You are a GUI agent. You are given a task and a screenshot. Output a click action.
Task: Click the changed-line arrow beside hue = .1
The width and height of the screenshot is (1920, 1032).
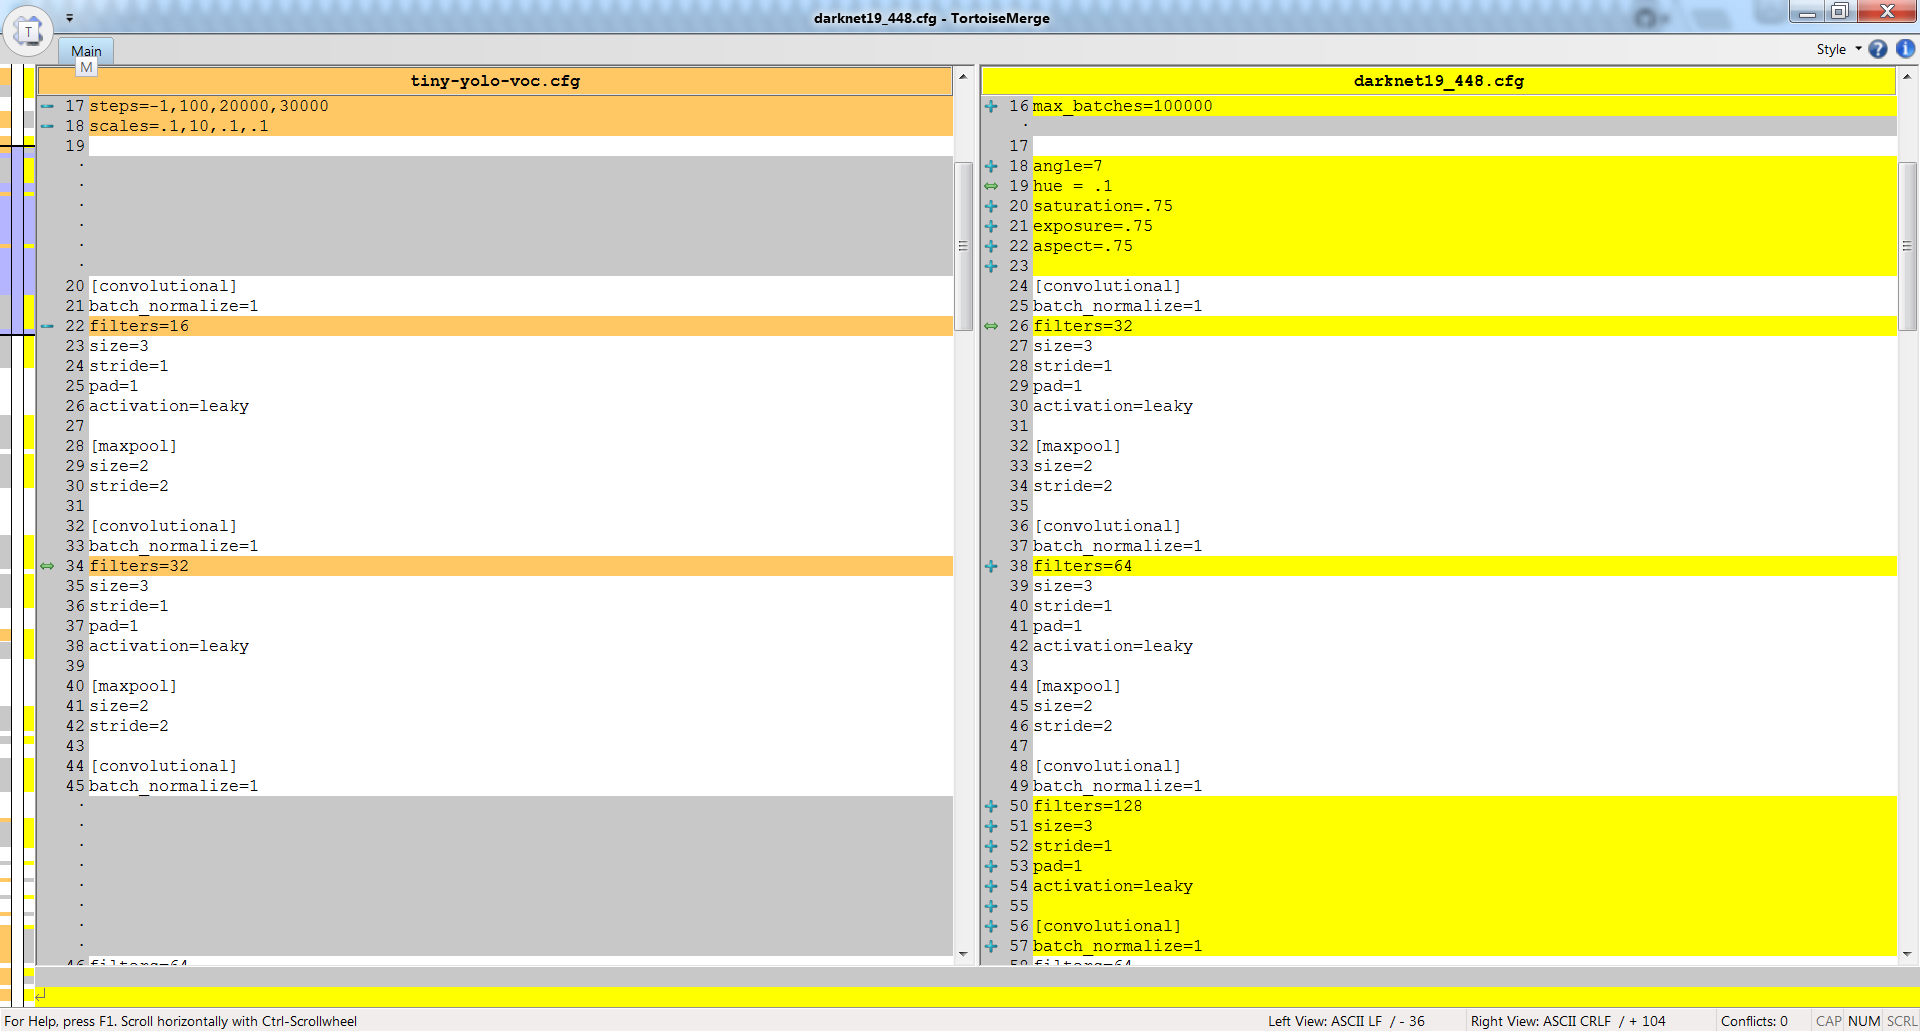coord(991,186)
